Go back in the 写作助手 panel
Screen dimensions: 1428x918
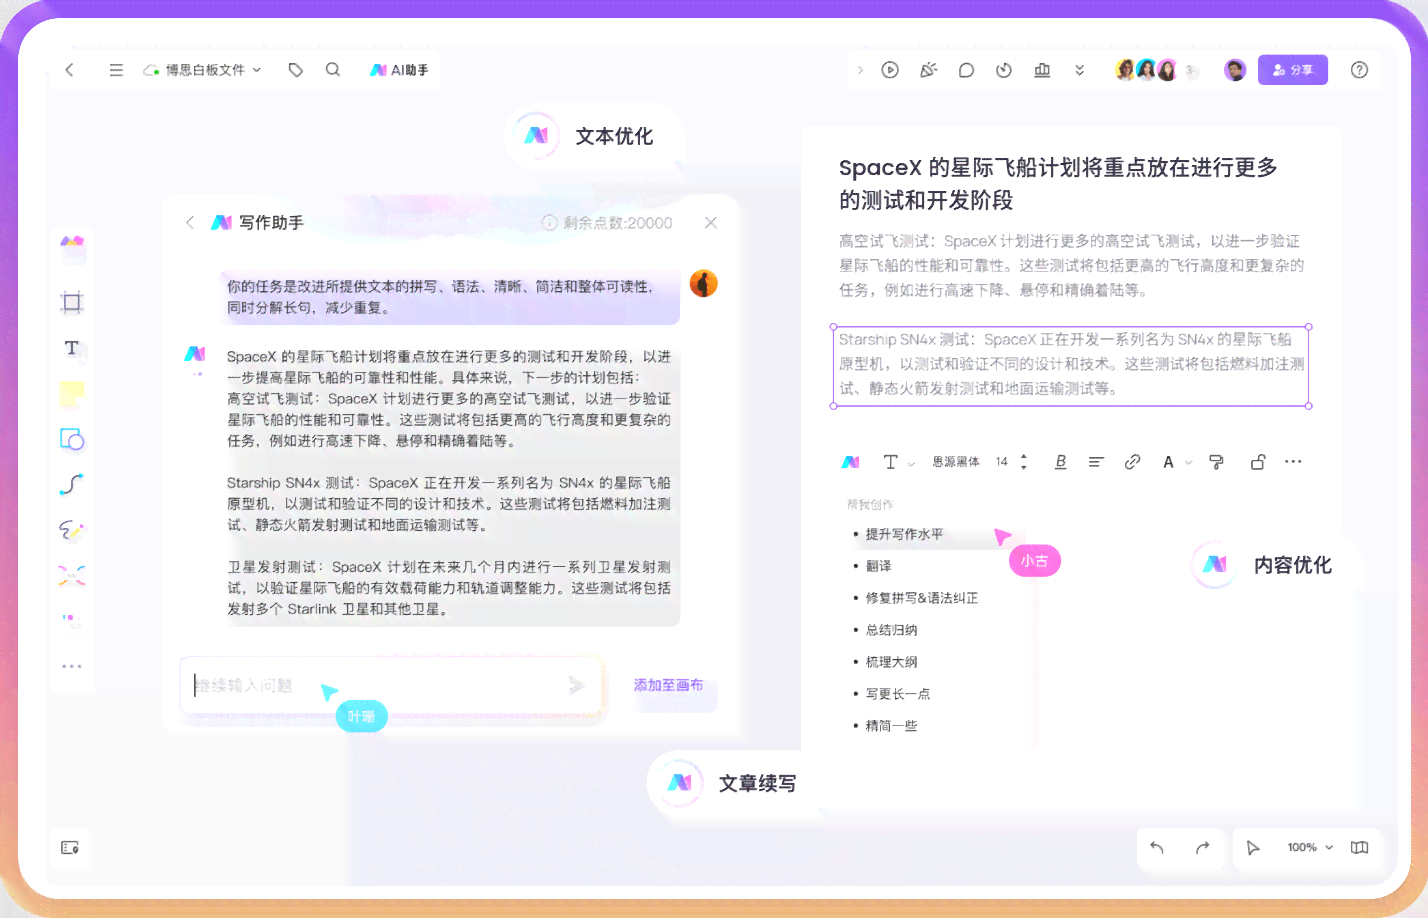(x=190, y=222)
